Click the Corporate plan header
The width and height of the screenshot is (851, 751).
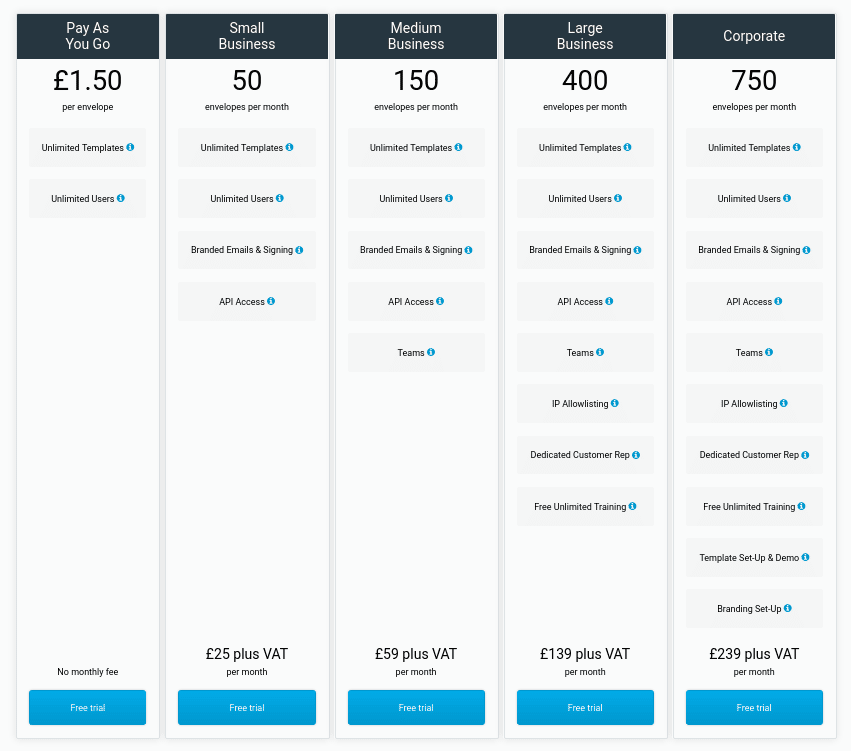coord(754,36)
